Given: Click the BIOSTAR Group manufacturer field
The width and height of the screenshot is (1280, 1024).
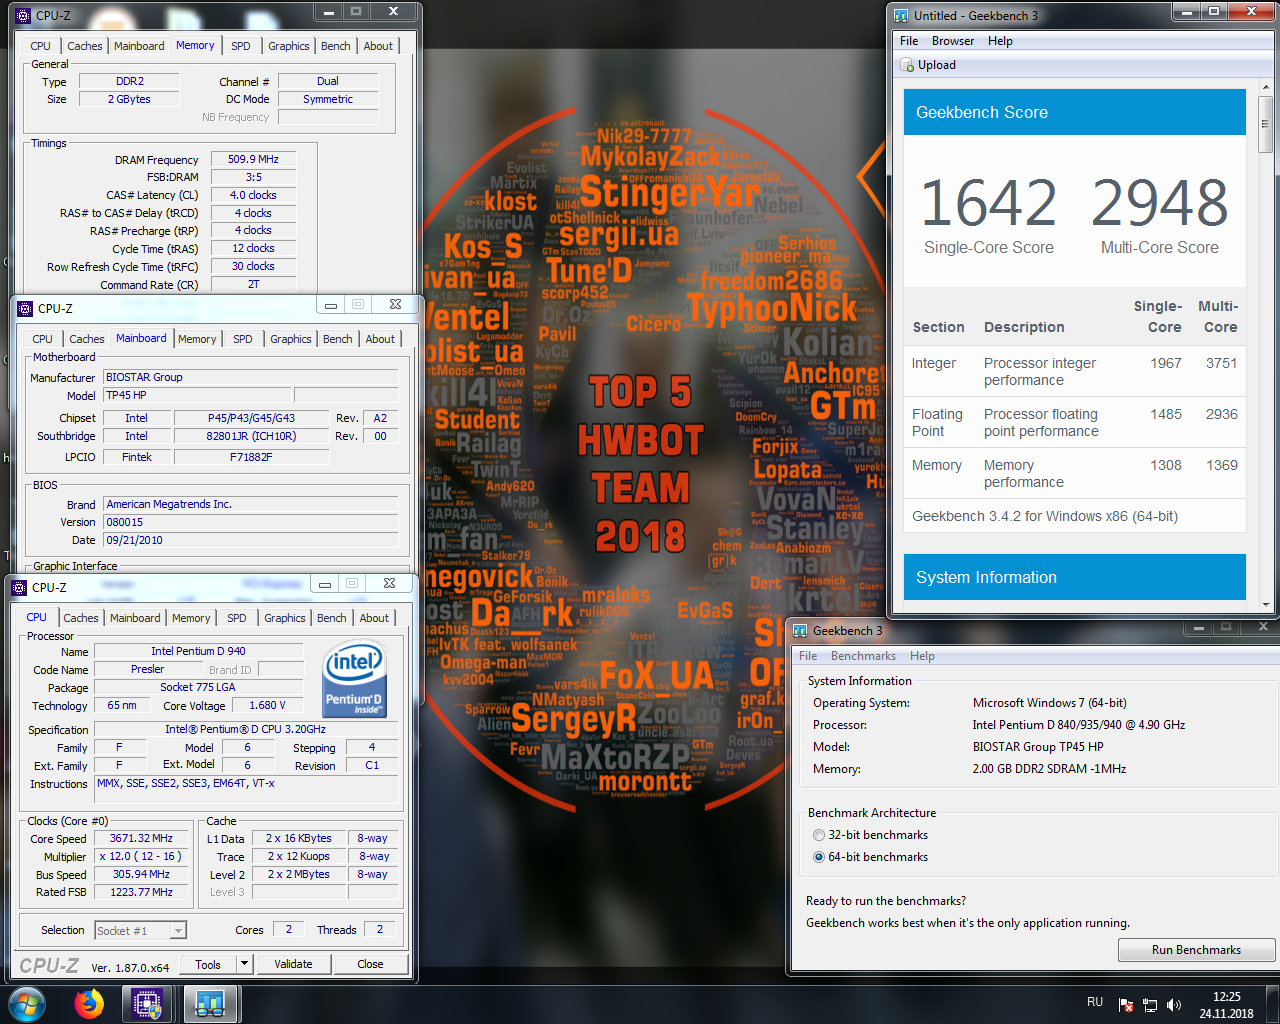Looking at the screenshot, I should pyautogui.click(x=251, y=377).
